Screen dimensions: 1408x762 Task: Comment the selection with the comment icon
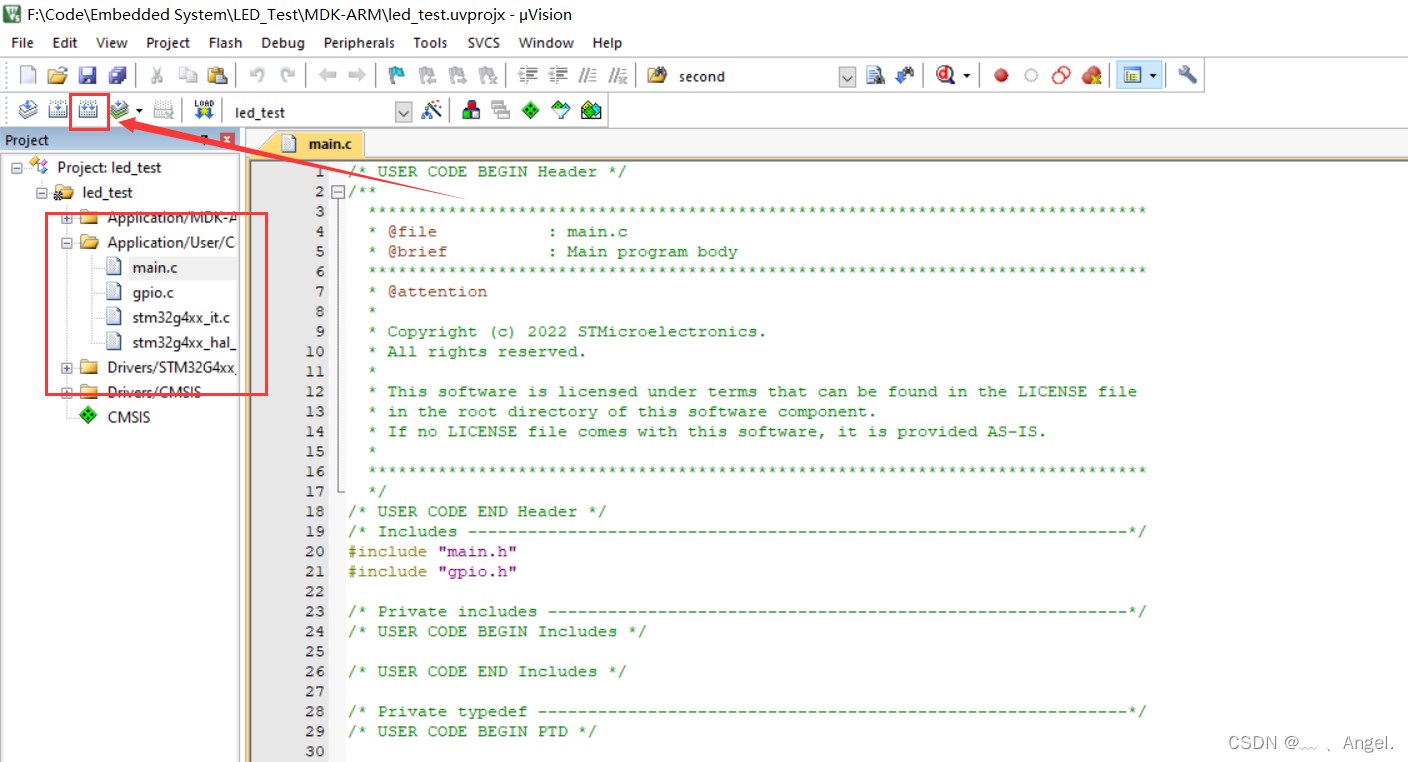(x=589, y=75)
